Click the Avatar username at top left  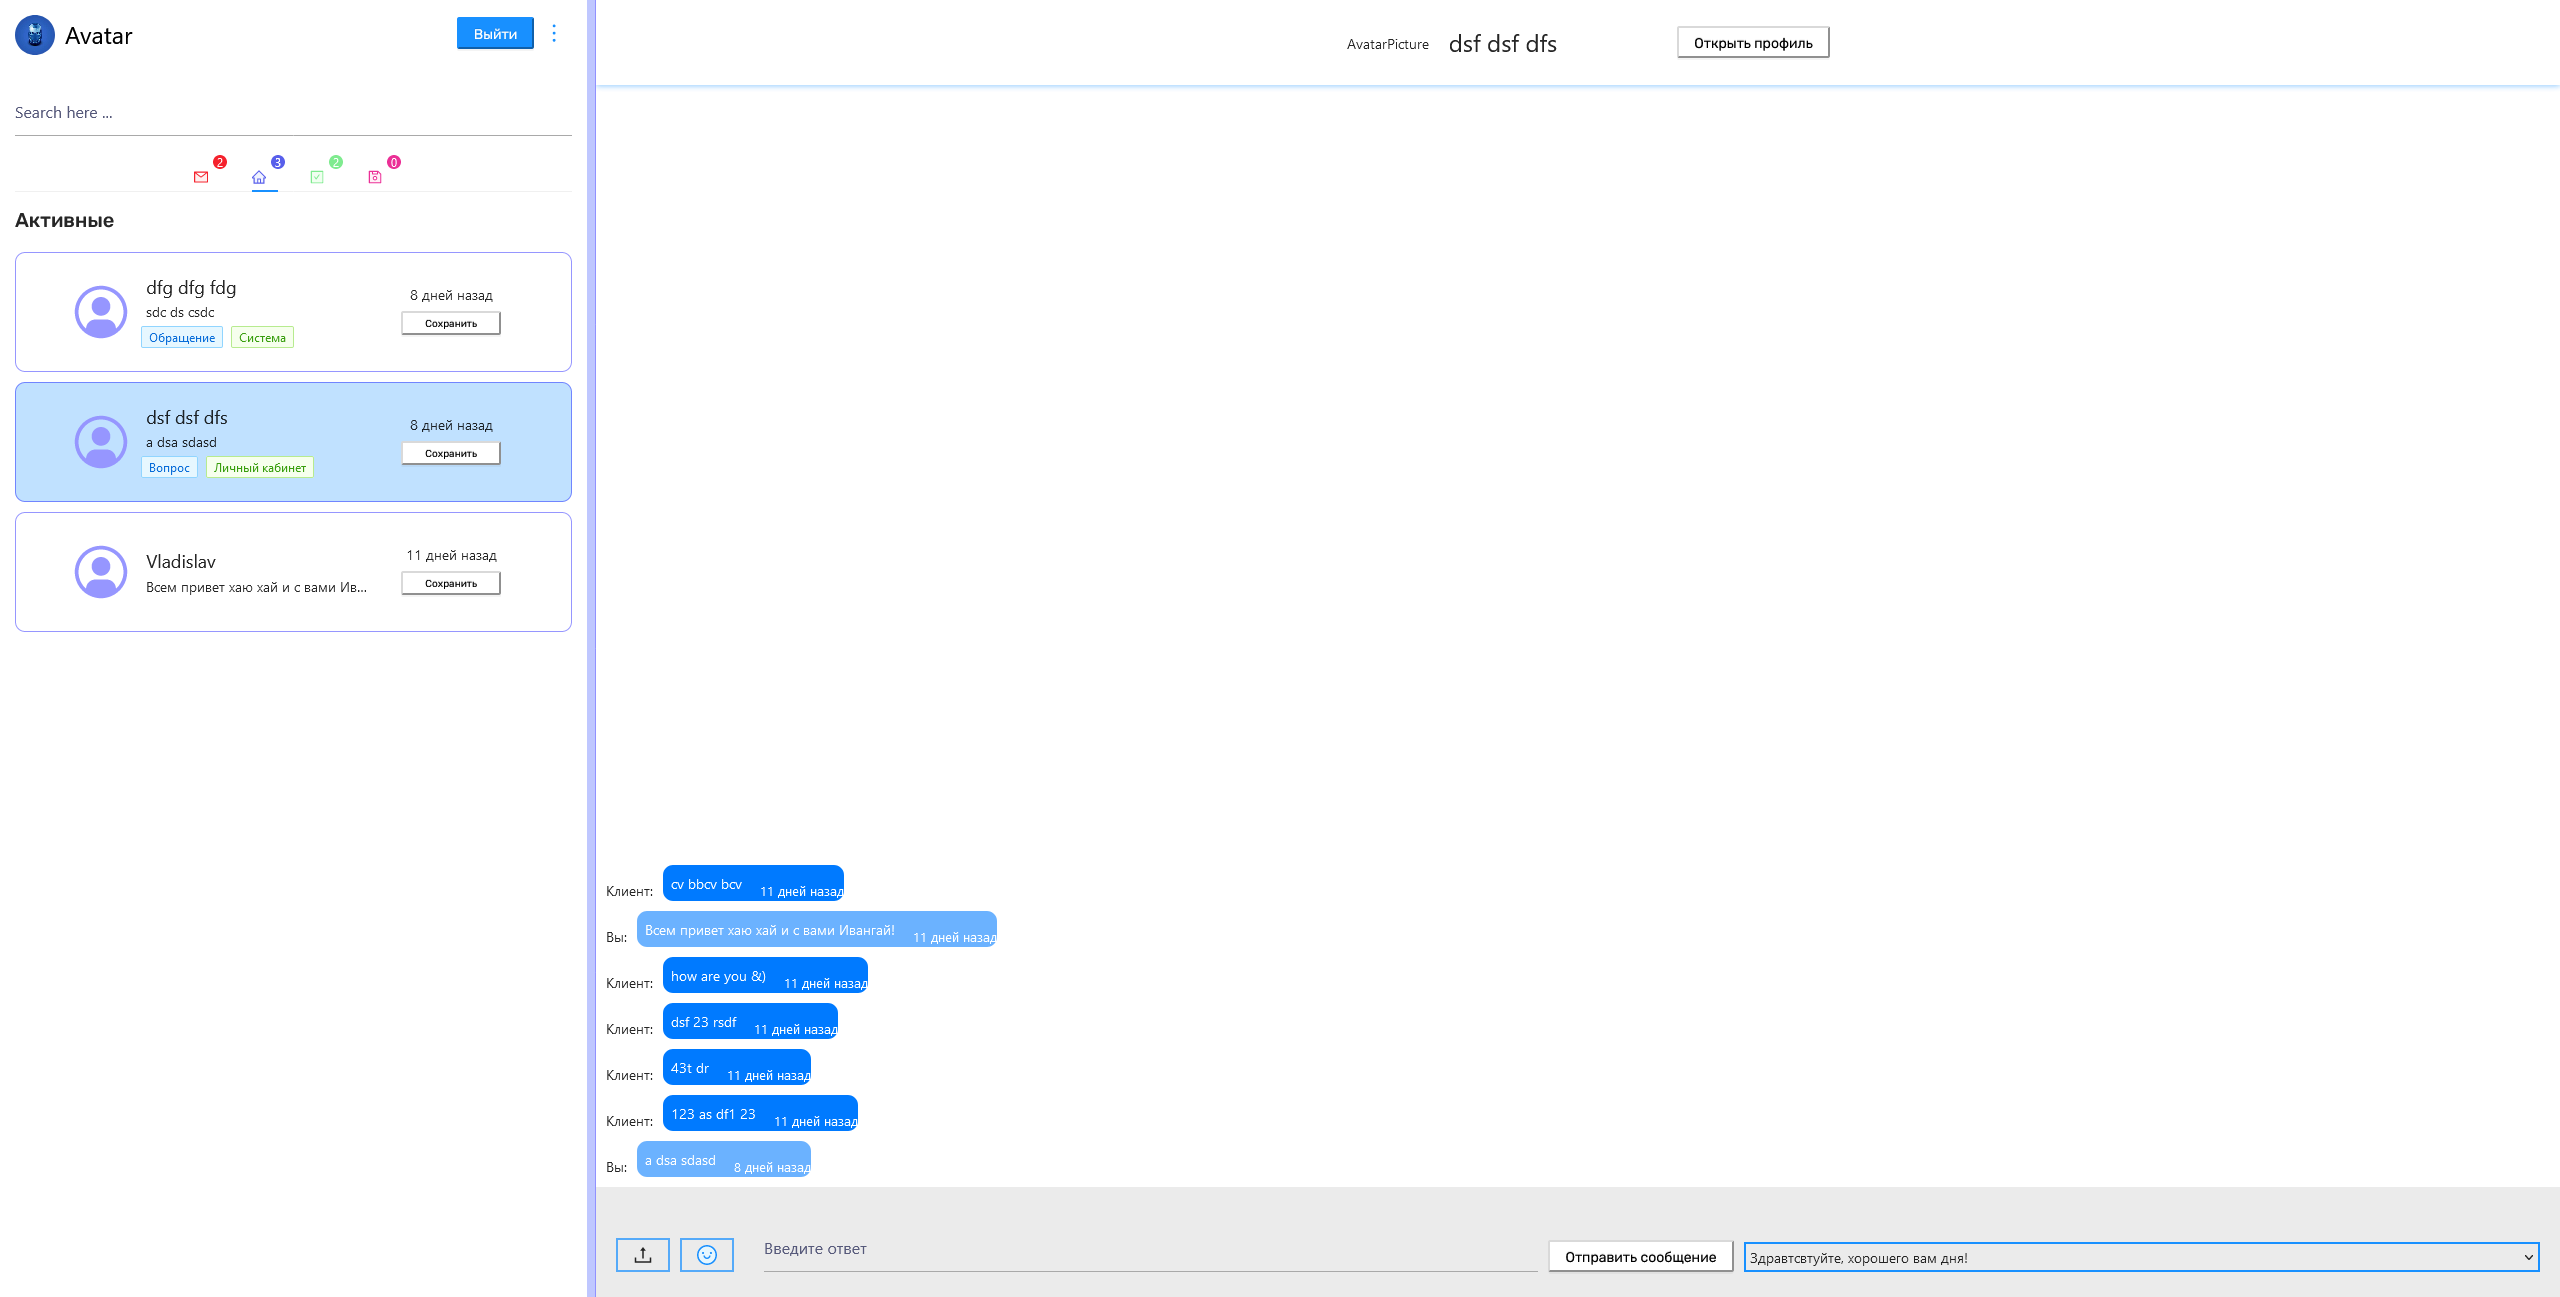[98, 36]
